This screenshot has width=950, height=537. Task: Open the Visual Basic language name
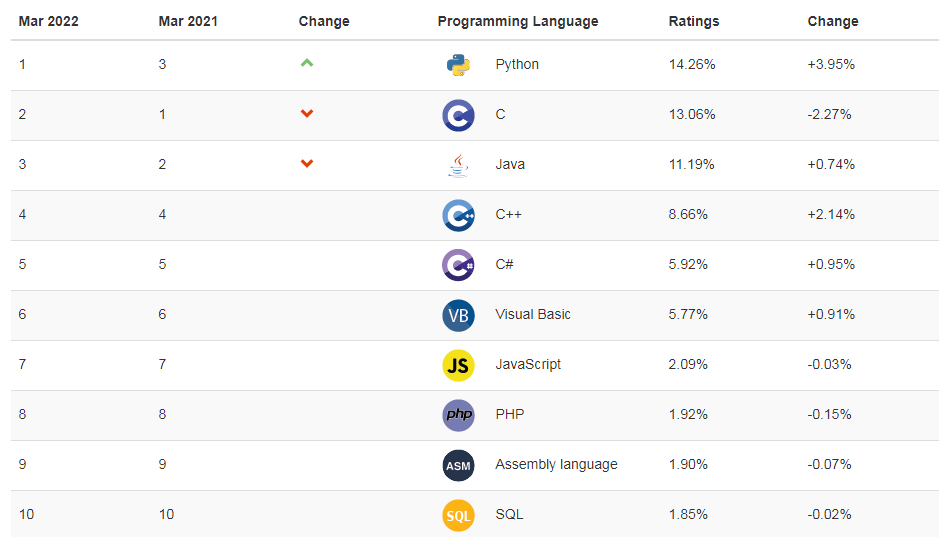coord(533,314)
